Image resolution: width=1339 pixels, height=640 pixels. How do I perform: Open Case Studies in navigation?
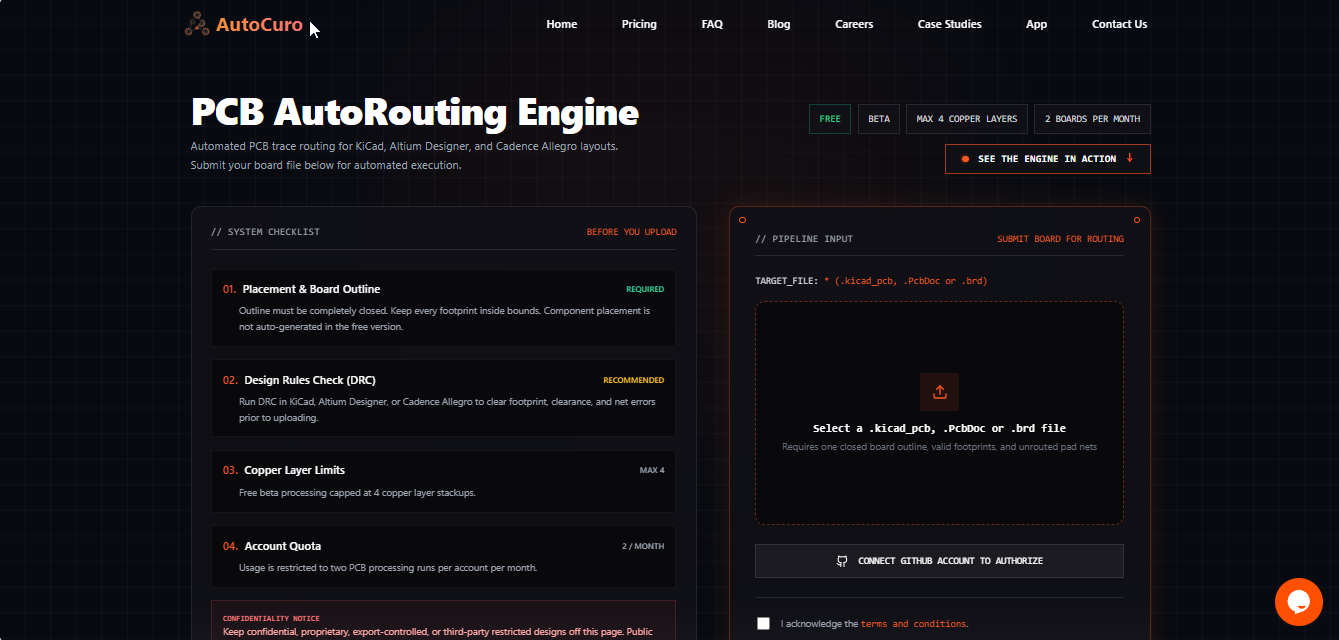coord(950,24)
